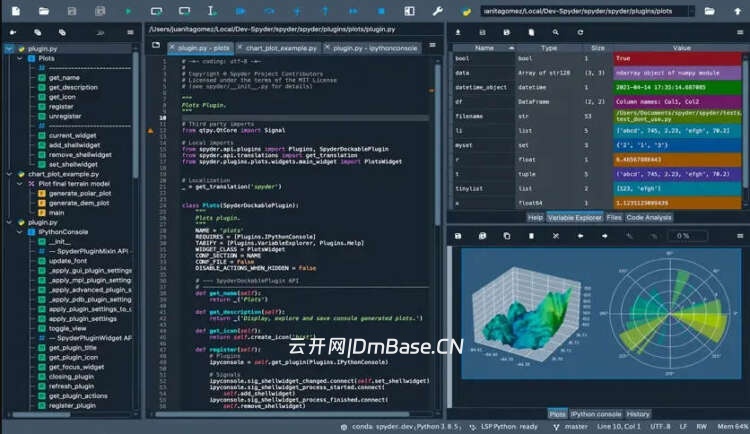The height and width of the screenshot is (434, 750).
Task: Step out of function in debugger
Action: click(325, 11)
